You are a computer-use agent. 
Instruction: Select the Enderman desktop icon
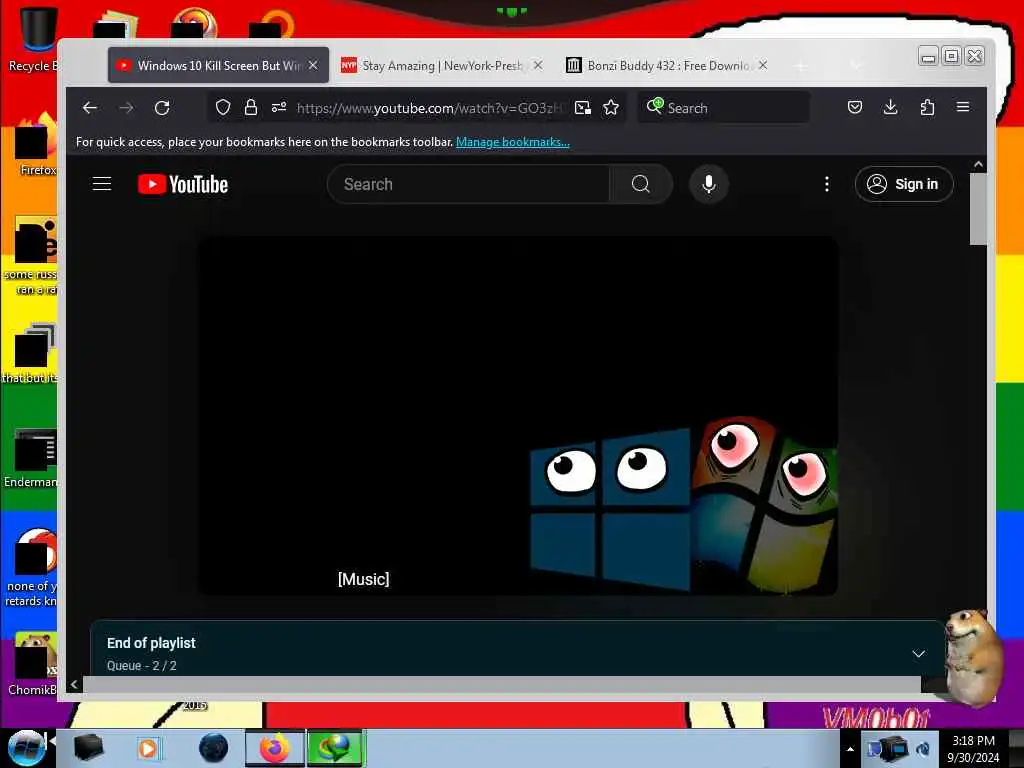[31, 458]
